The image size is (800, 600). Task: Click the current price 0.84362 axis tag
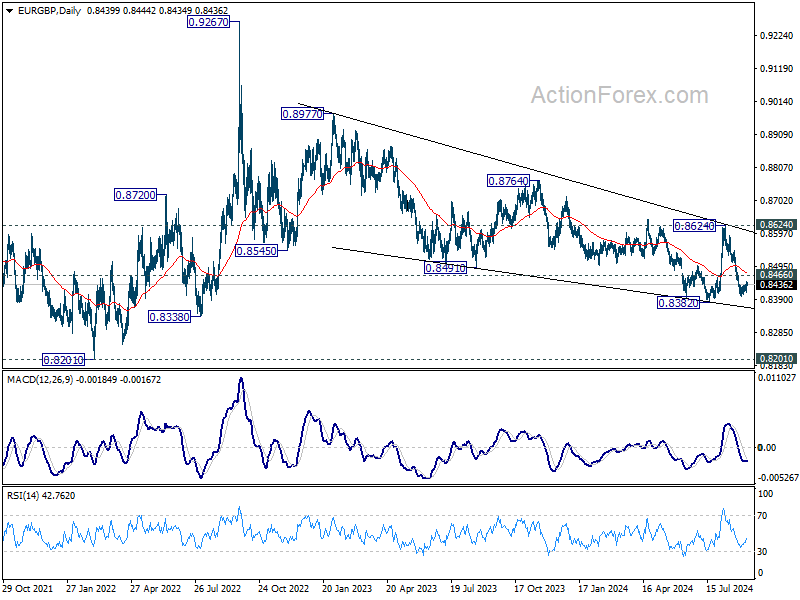[776, 285]
